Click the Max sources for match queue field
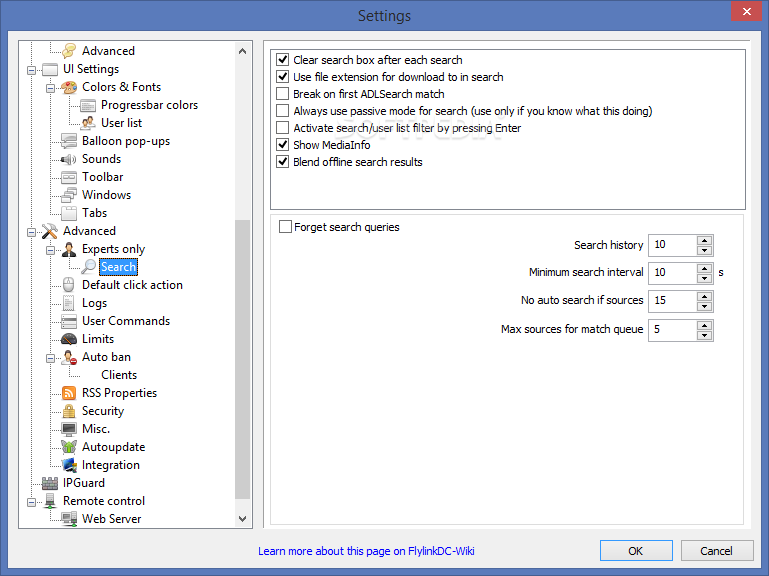The width and height of the screenshot is (769, 576). (673, 330)
